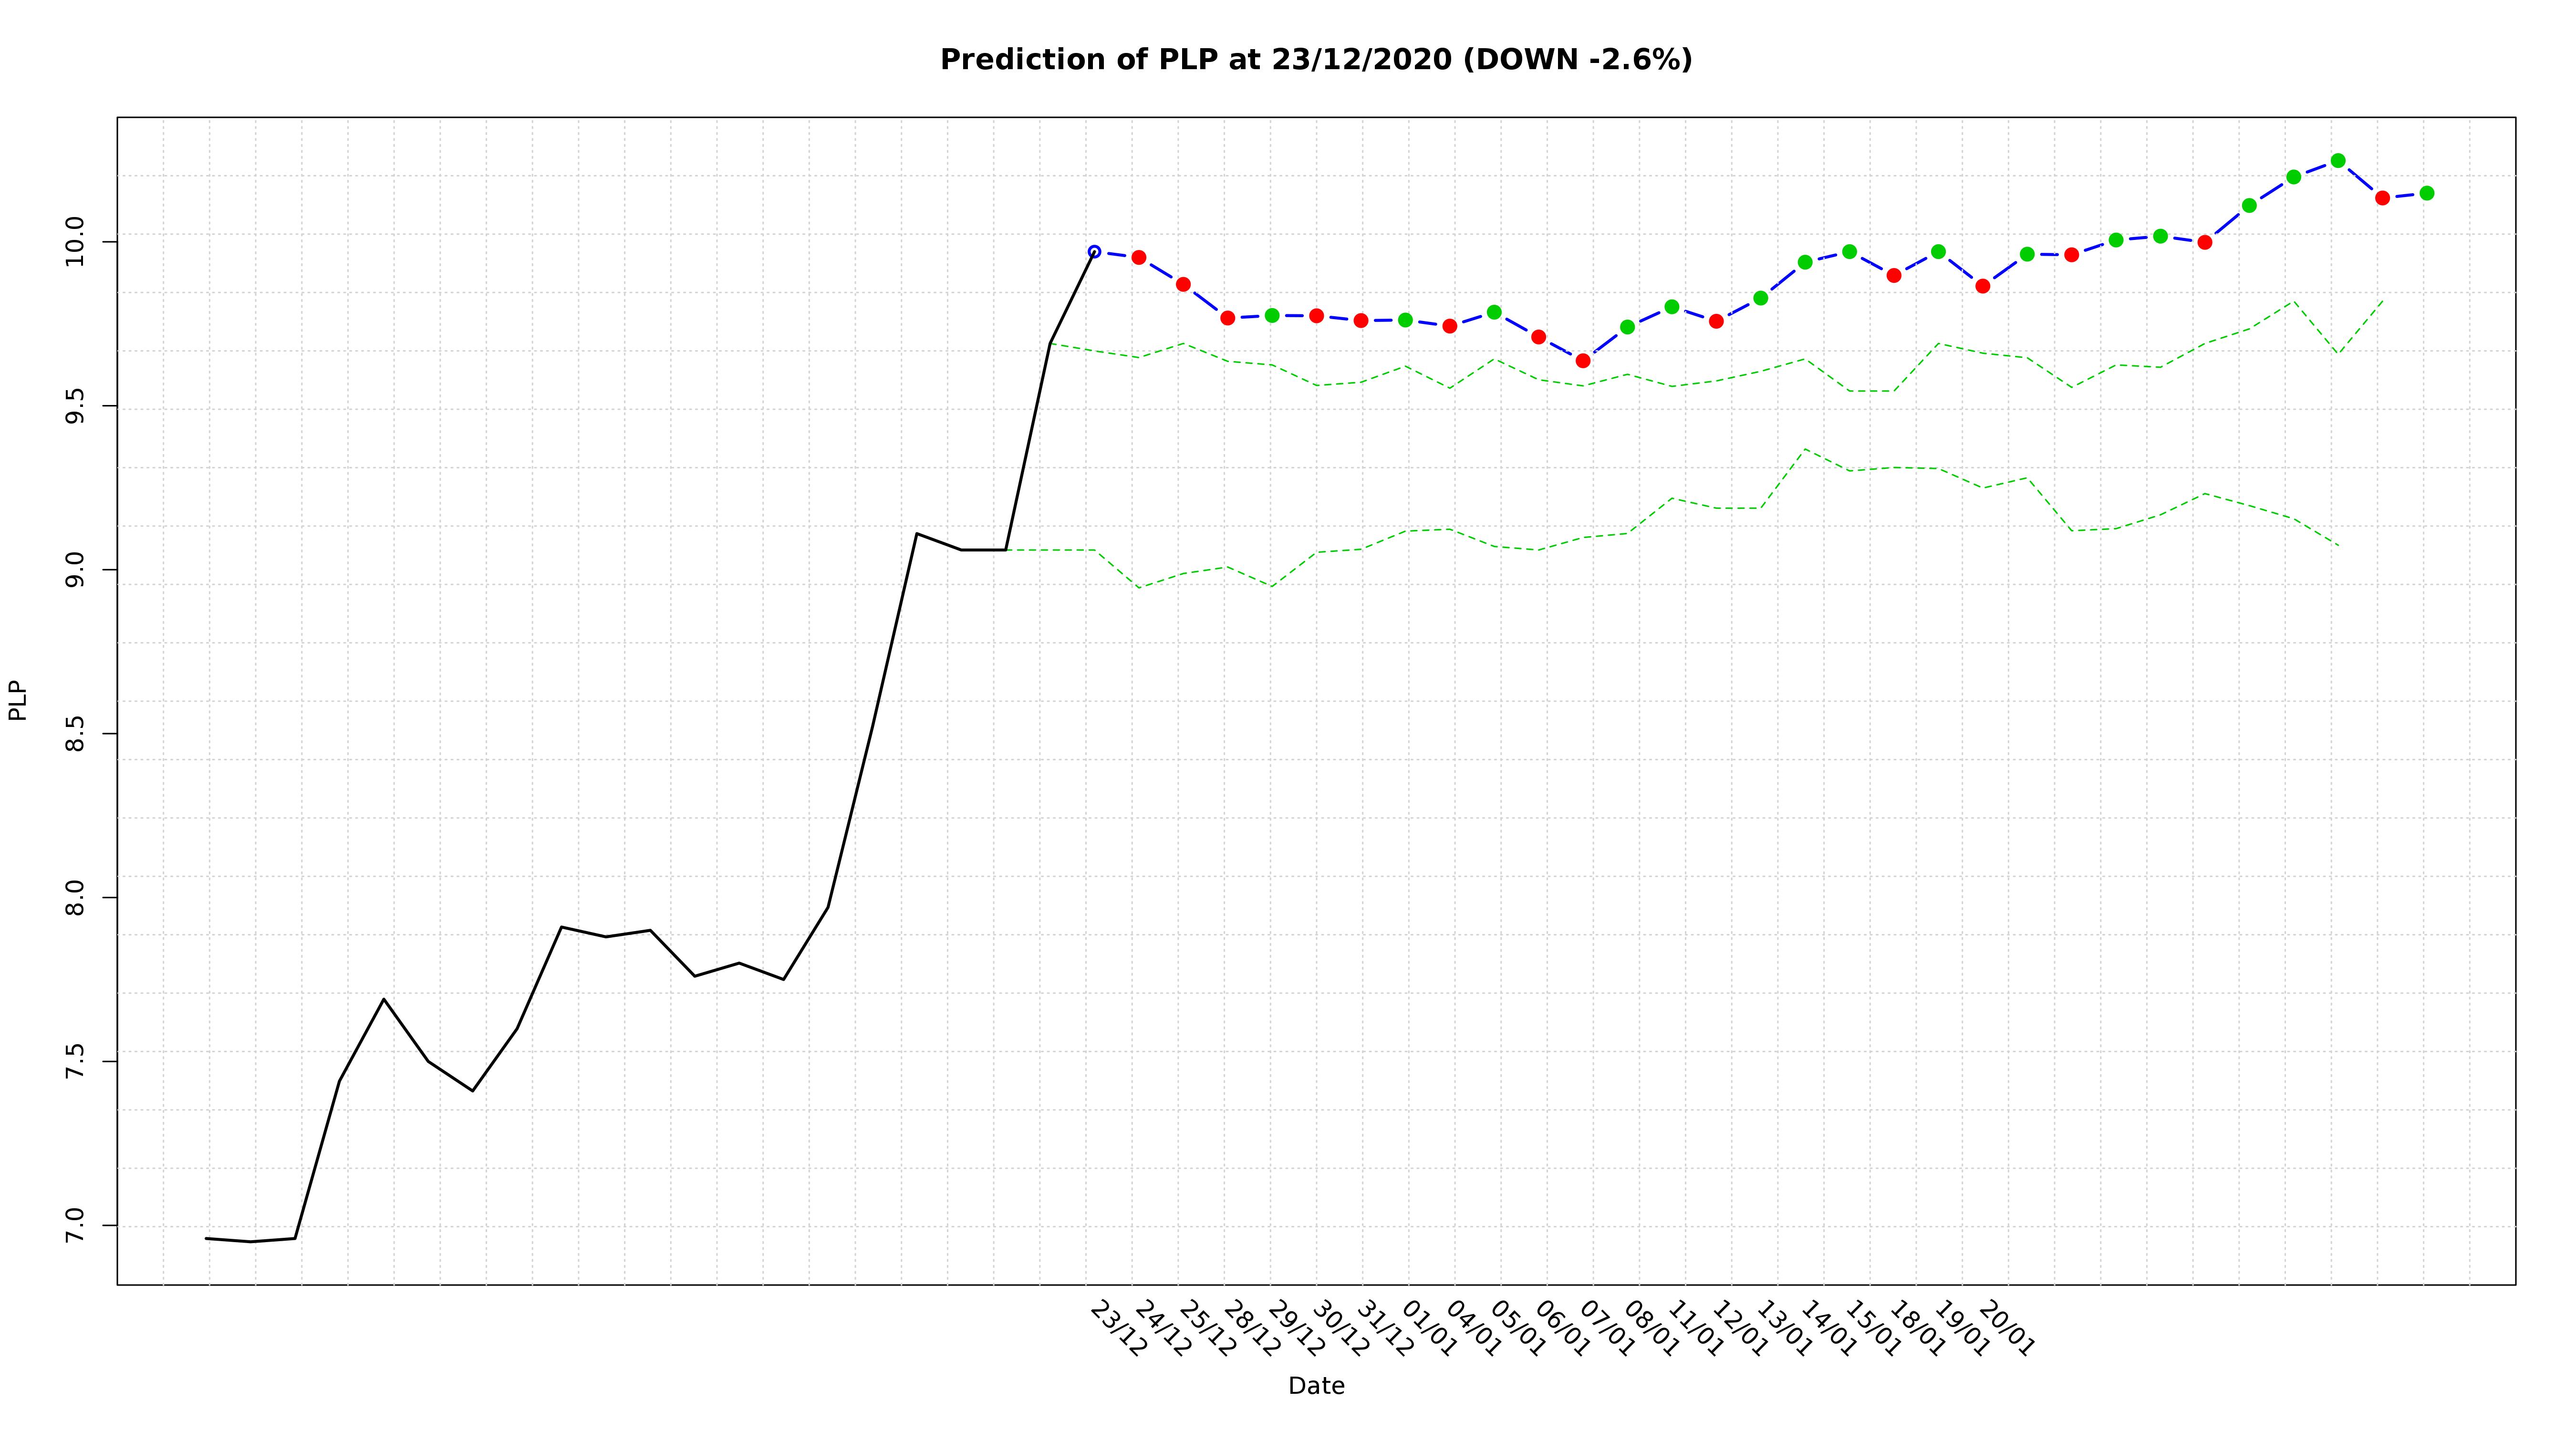The image size is (2576, 1431).
Task: Click the green dot above the 29/12 label
Action: click(x=1272, y=315)
